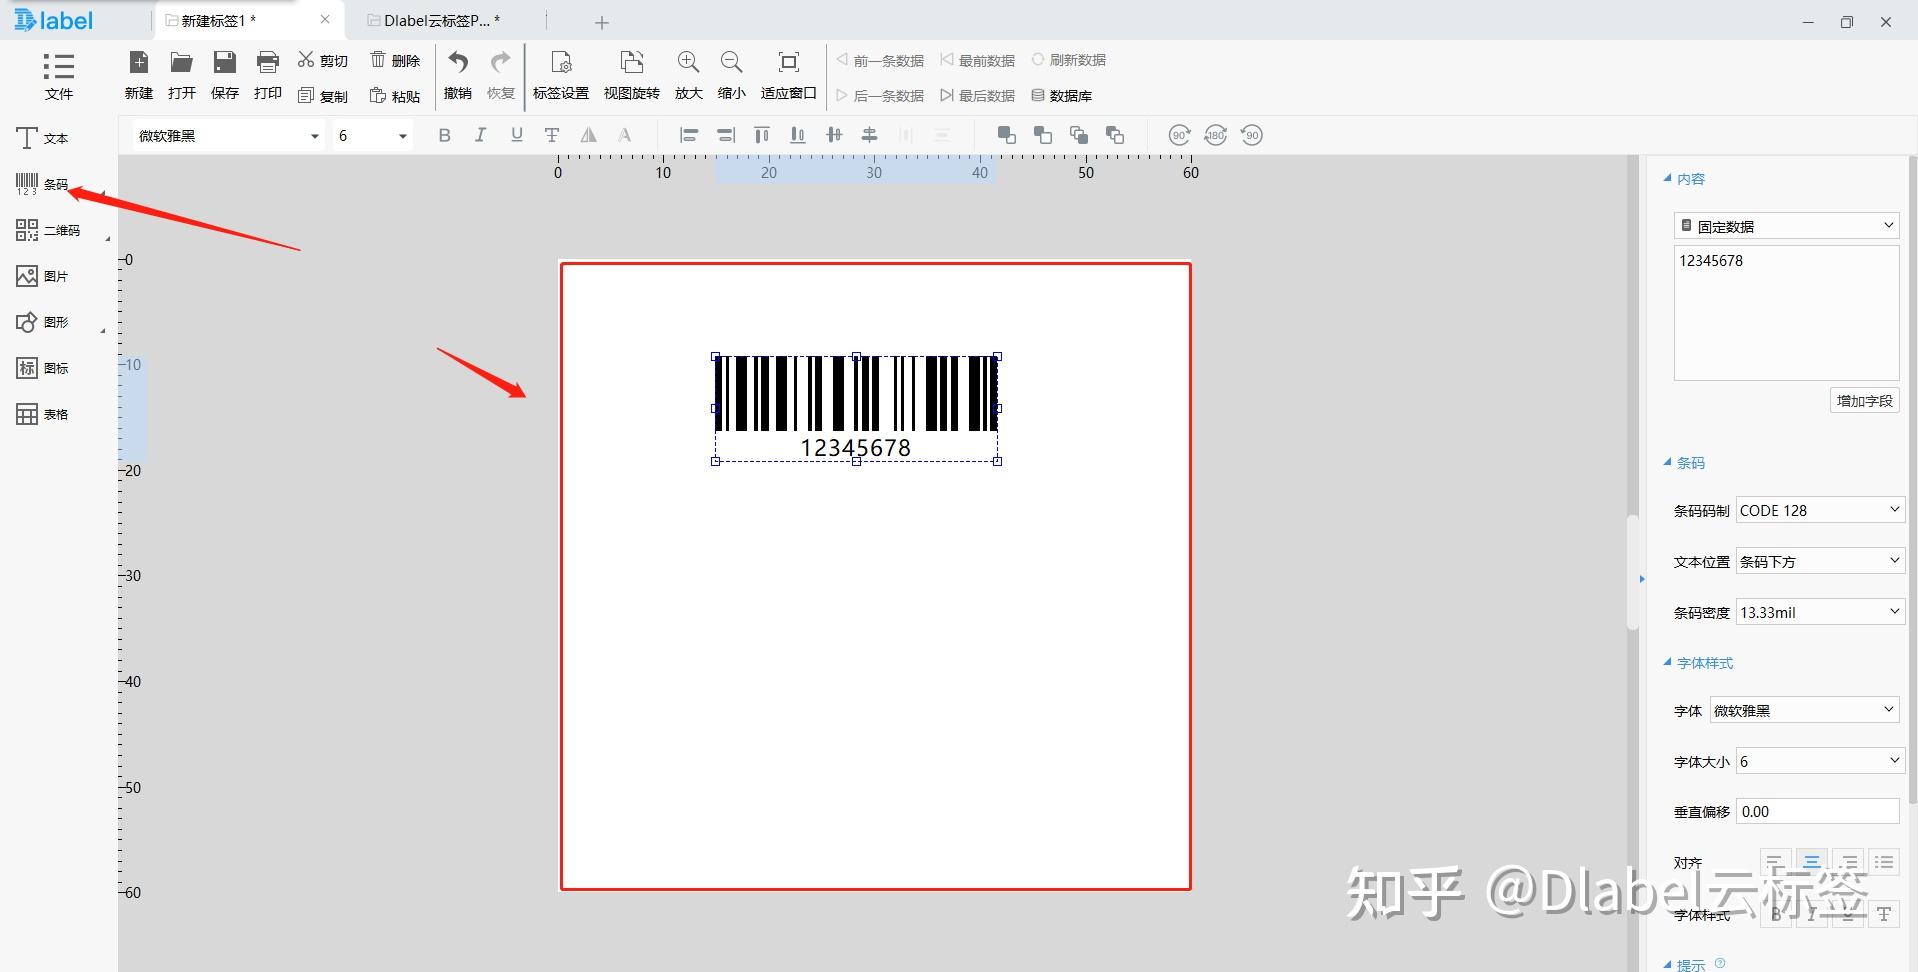Switch to the Dlabel云标签 tab
This screenshot has width=1918, height=972.
434,20
